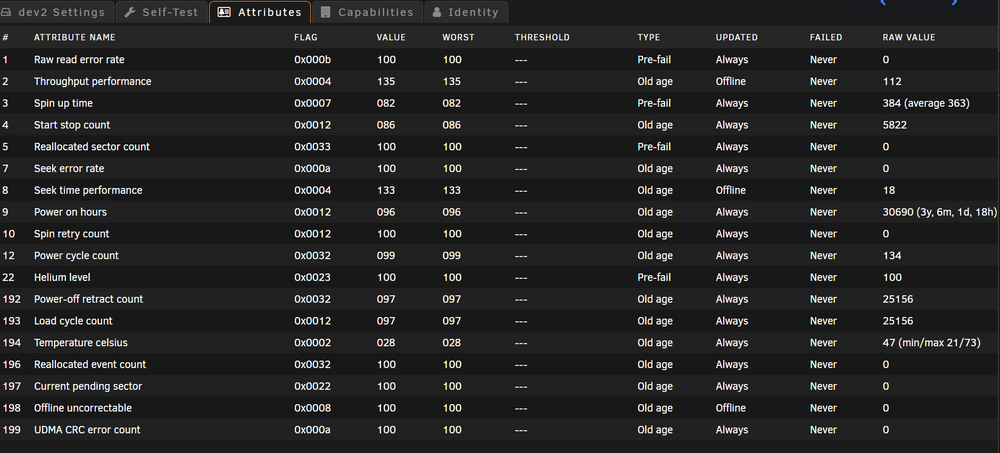
Task: Switch to the Identity tab
Action: (466, 12)
